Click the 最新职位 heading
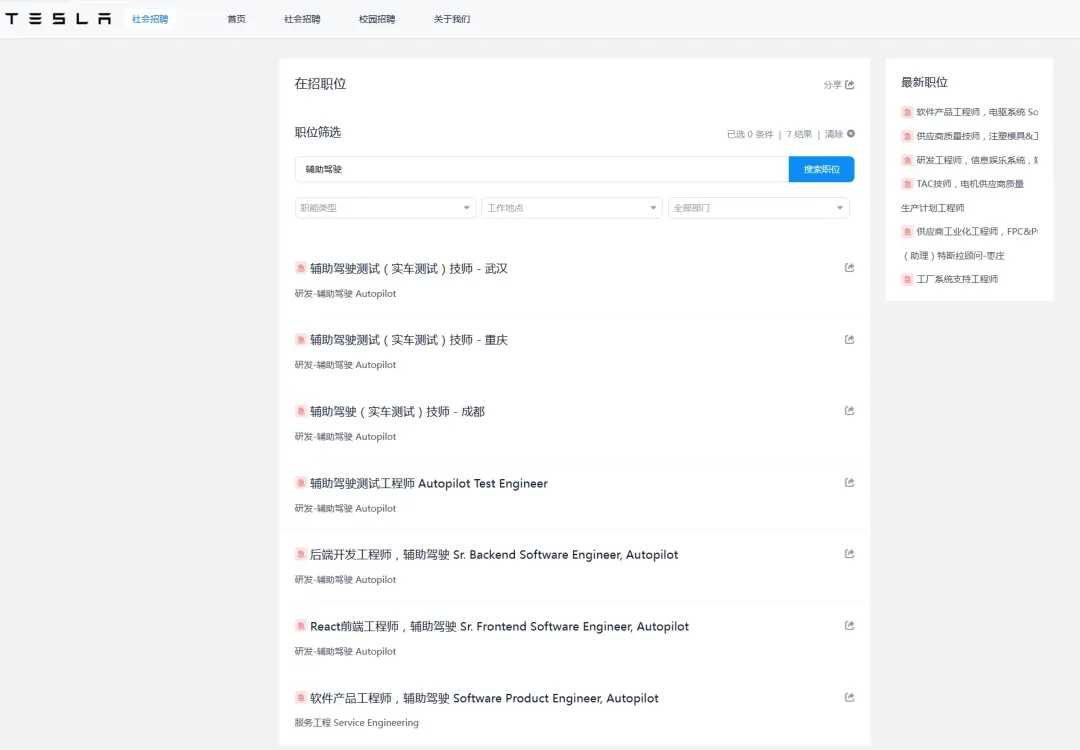 click(924, 83)
